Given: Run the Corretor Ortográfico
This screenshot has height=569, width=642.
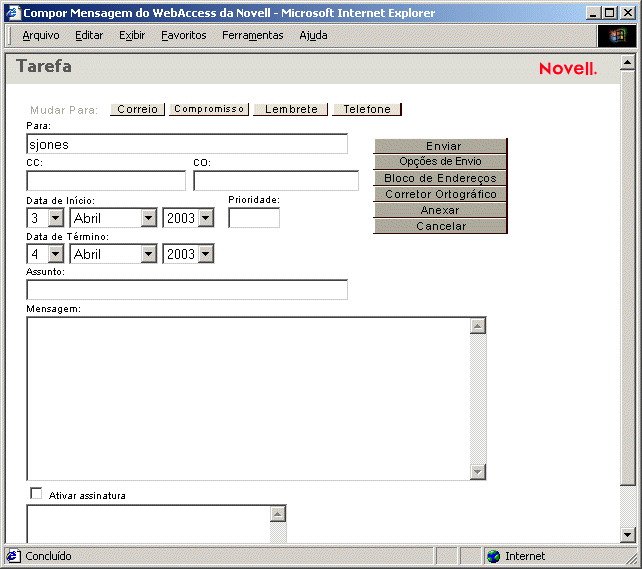Looking at the screenshot, I should coord(441,194).
